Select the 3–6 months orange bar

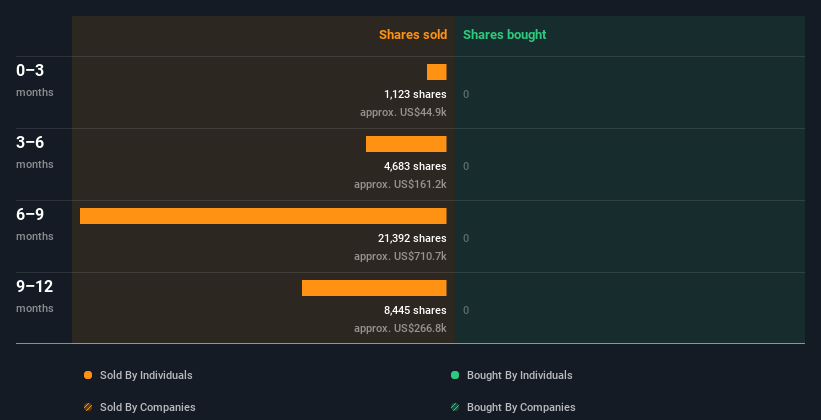(406, 144)
